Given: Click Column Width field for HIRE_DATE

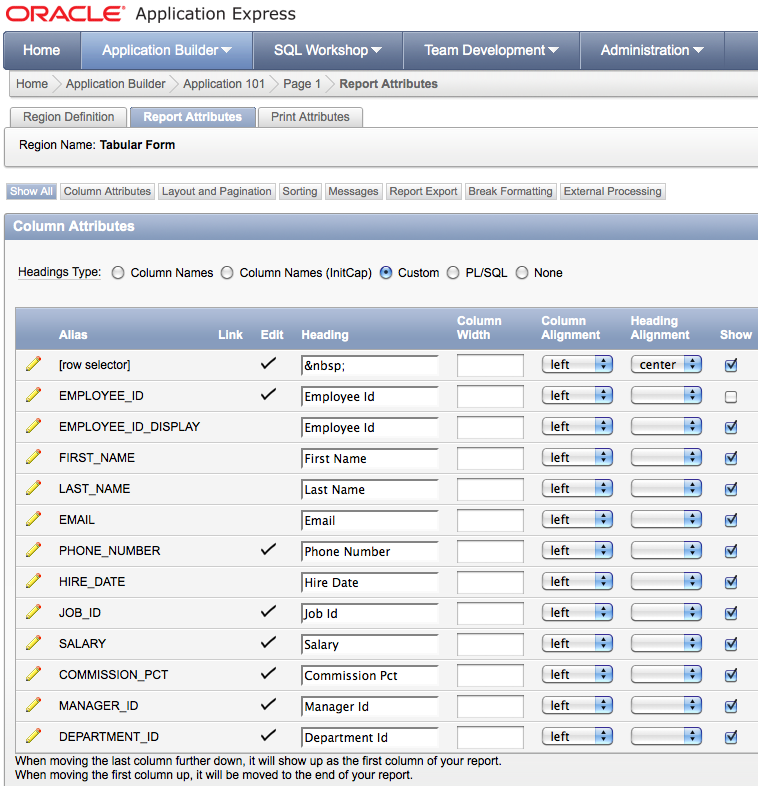Looking at the screenshot, I should (490, 582).
